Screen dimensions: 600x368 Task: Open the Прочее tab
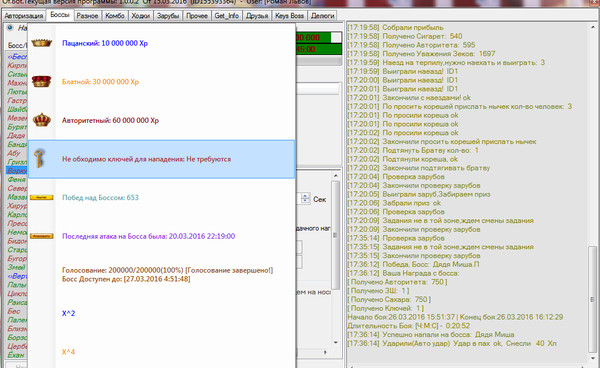point(197,16)
